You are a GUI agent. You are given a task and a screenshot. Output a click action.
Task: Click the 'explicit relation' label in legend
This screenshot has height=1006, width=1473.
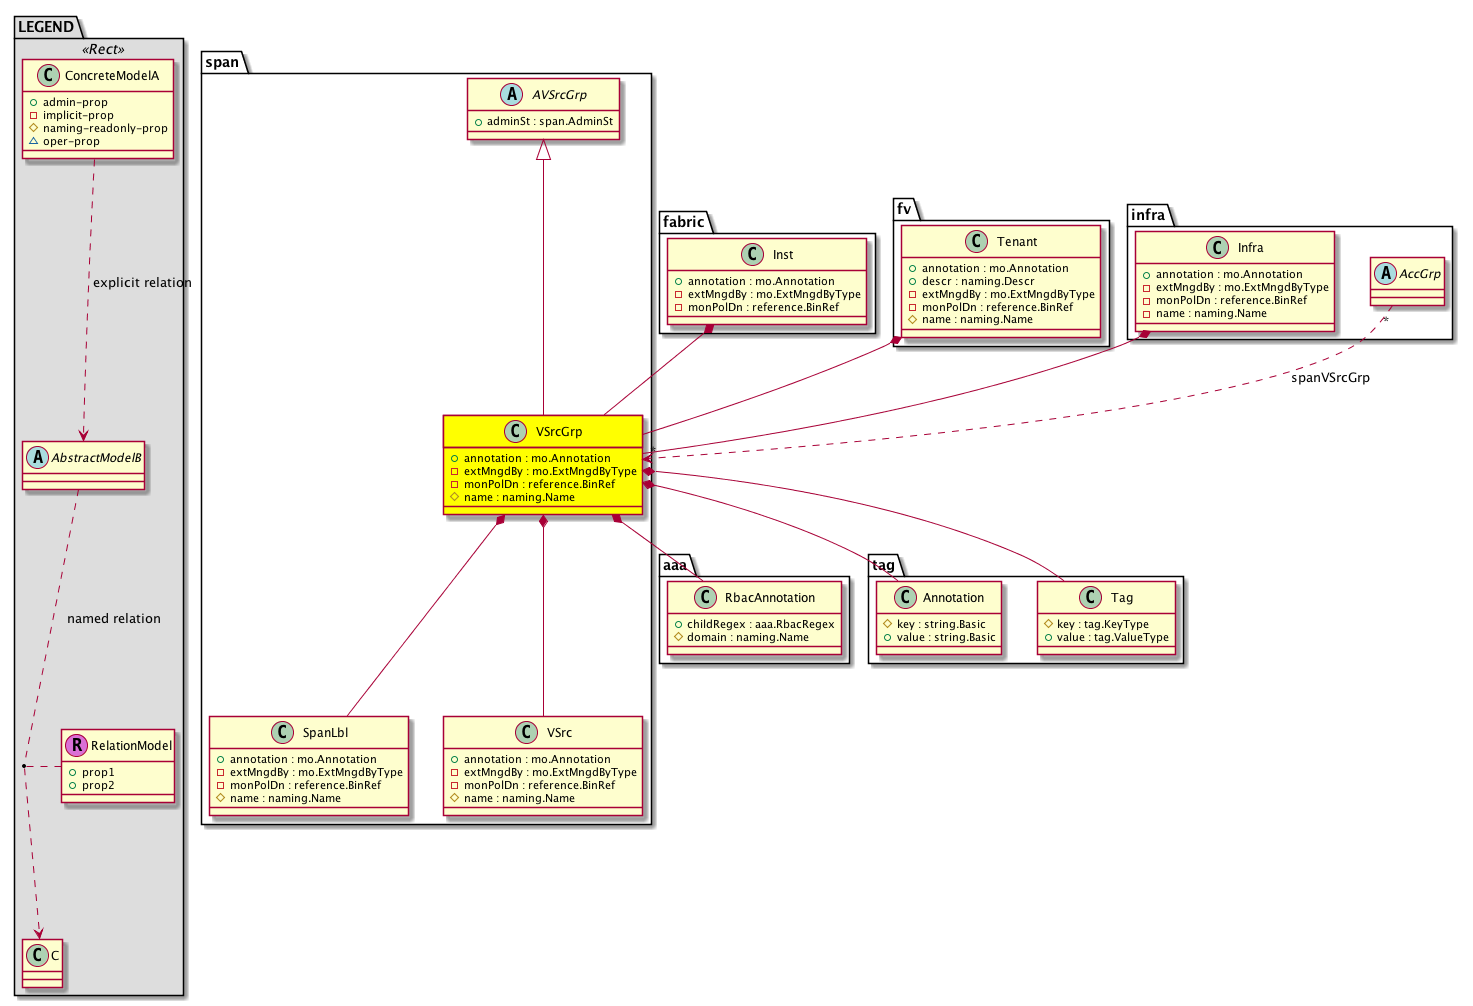142,283
